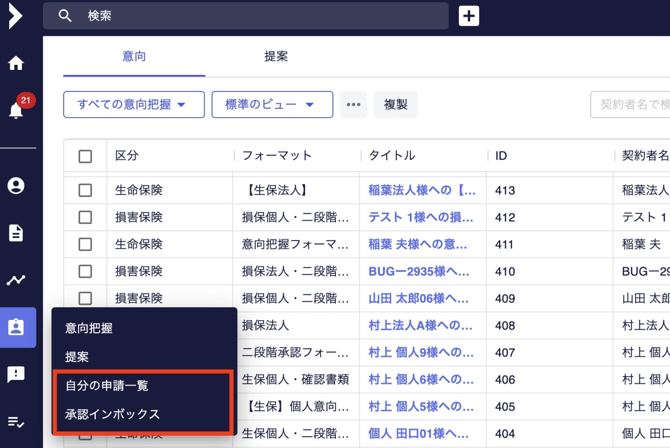Open the three-dots more options menu
This screenshot has width=670, height=448.
353,105
